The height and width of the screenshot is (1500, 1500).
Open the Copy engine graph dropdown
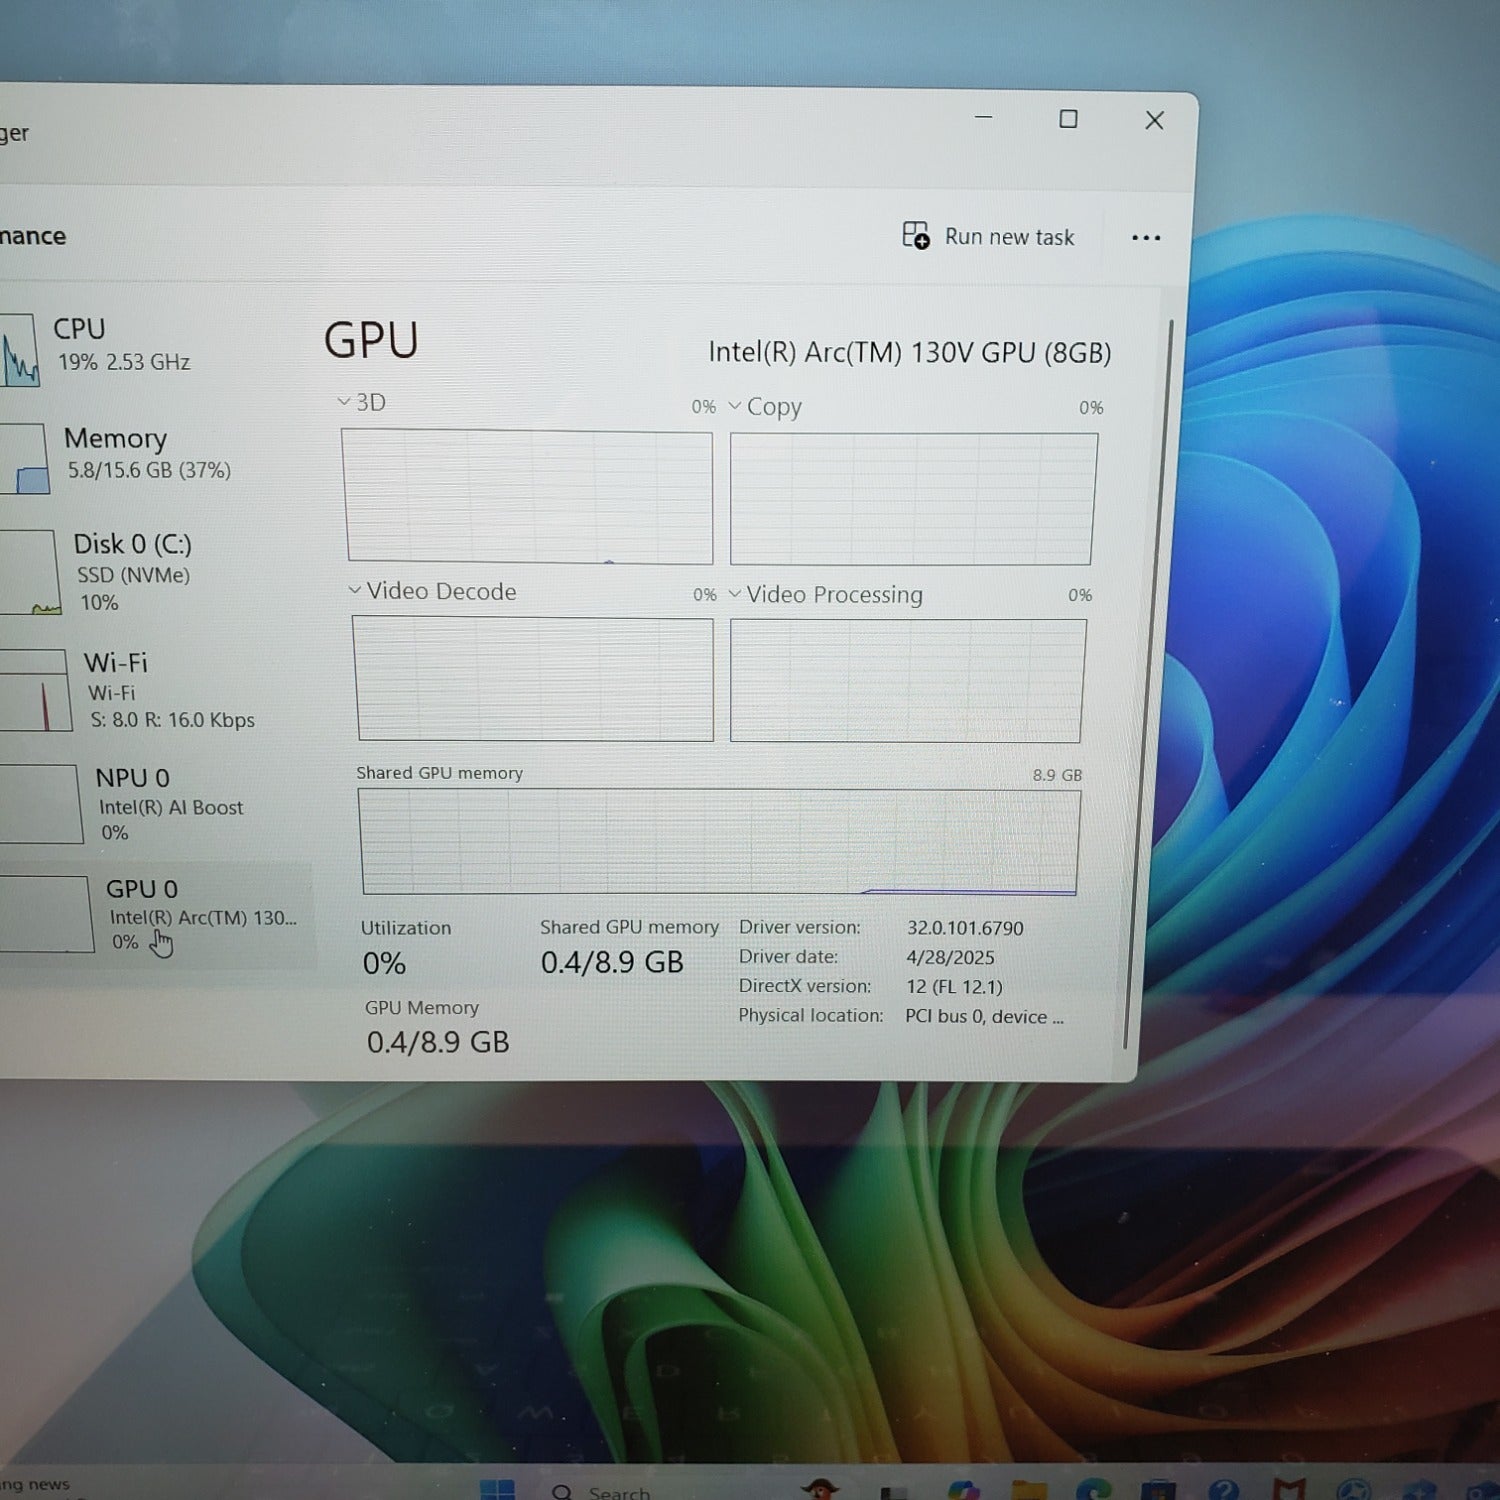point(735,405)
